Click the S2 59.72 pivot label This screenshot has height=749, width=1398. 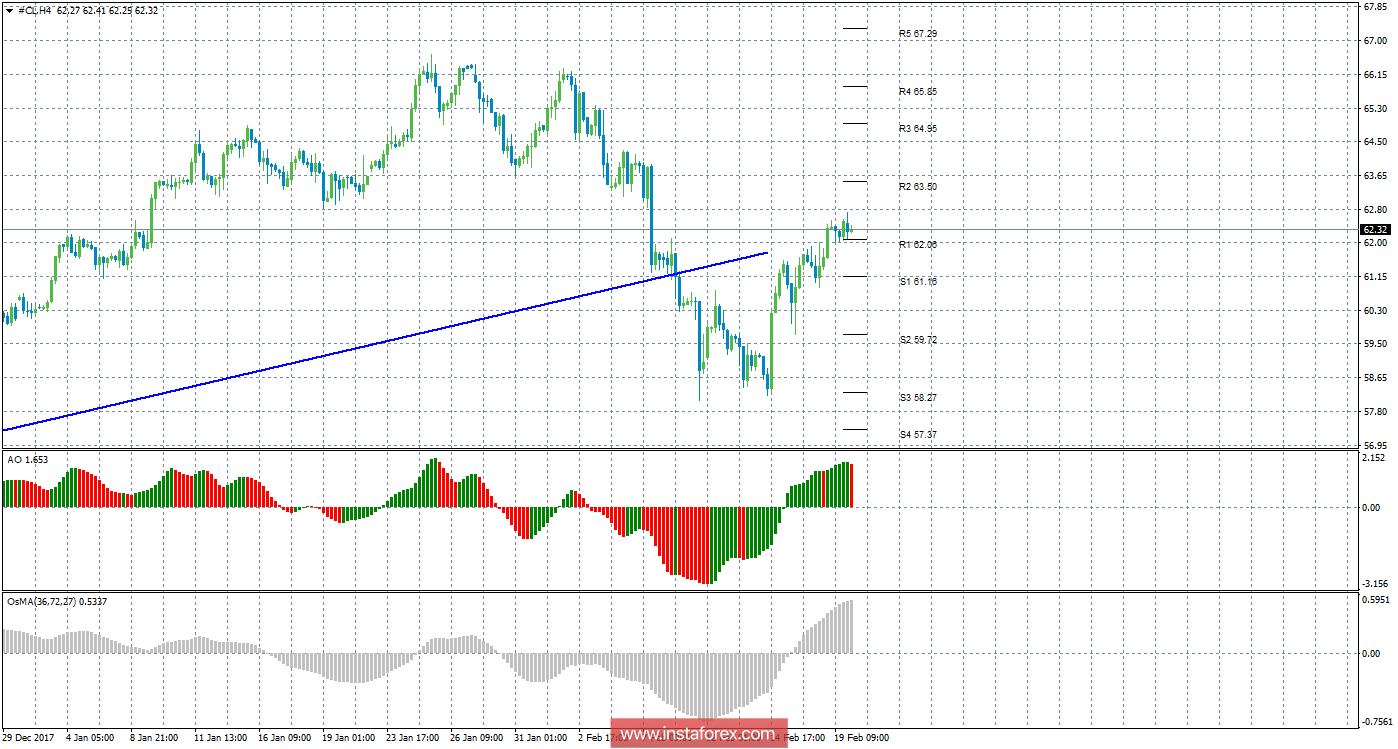pos(917,340)
